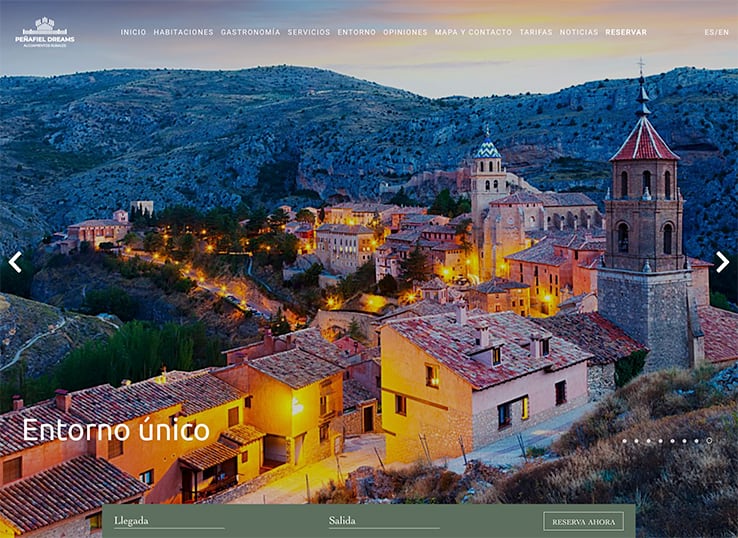Click the Reservar link in the header

[x=626, y=32]
